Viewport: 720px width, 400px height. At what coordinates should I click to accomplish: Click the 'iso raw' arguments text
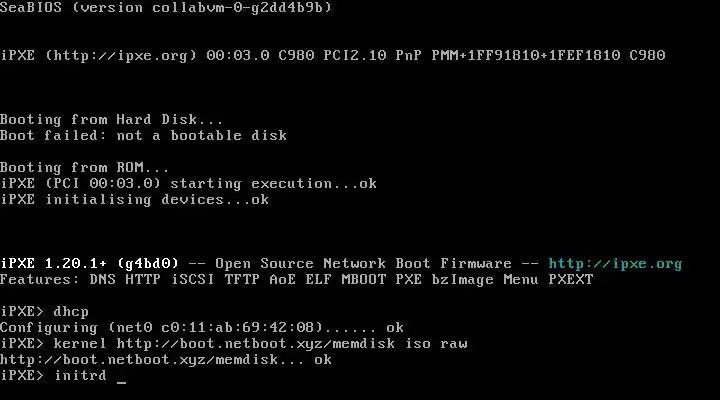(436, 344)
